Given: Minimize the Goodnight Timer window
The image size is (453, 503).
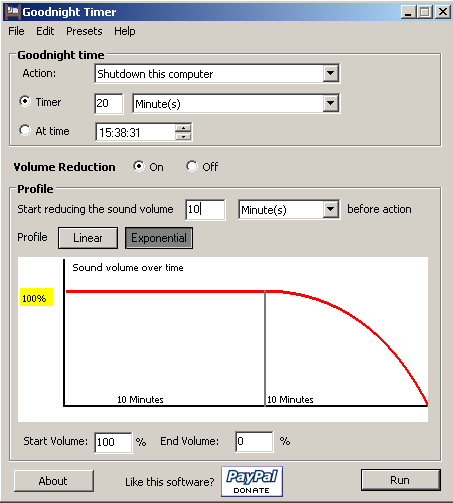Looking at the screenshot, I should tap(408, 12).
